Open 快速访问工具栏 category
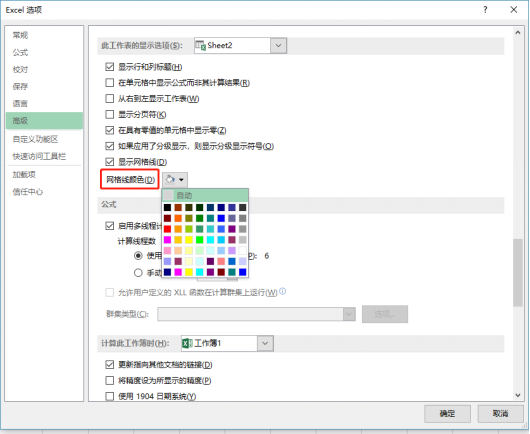The height and width of the screenshot is (434, 530). tap(44, 156)
